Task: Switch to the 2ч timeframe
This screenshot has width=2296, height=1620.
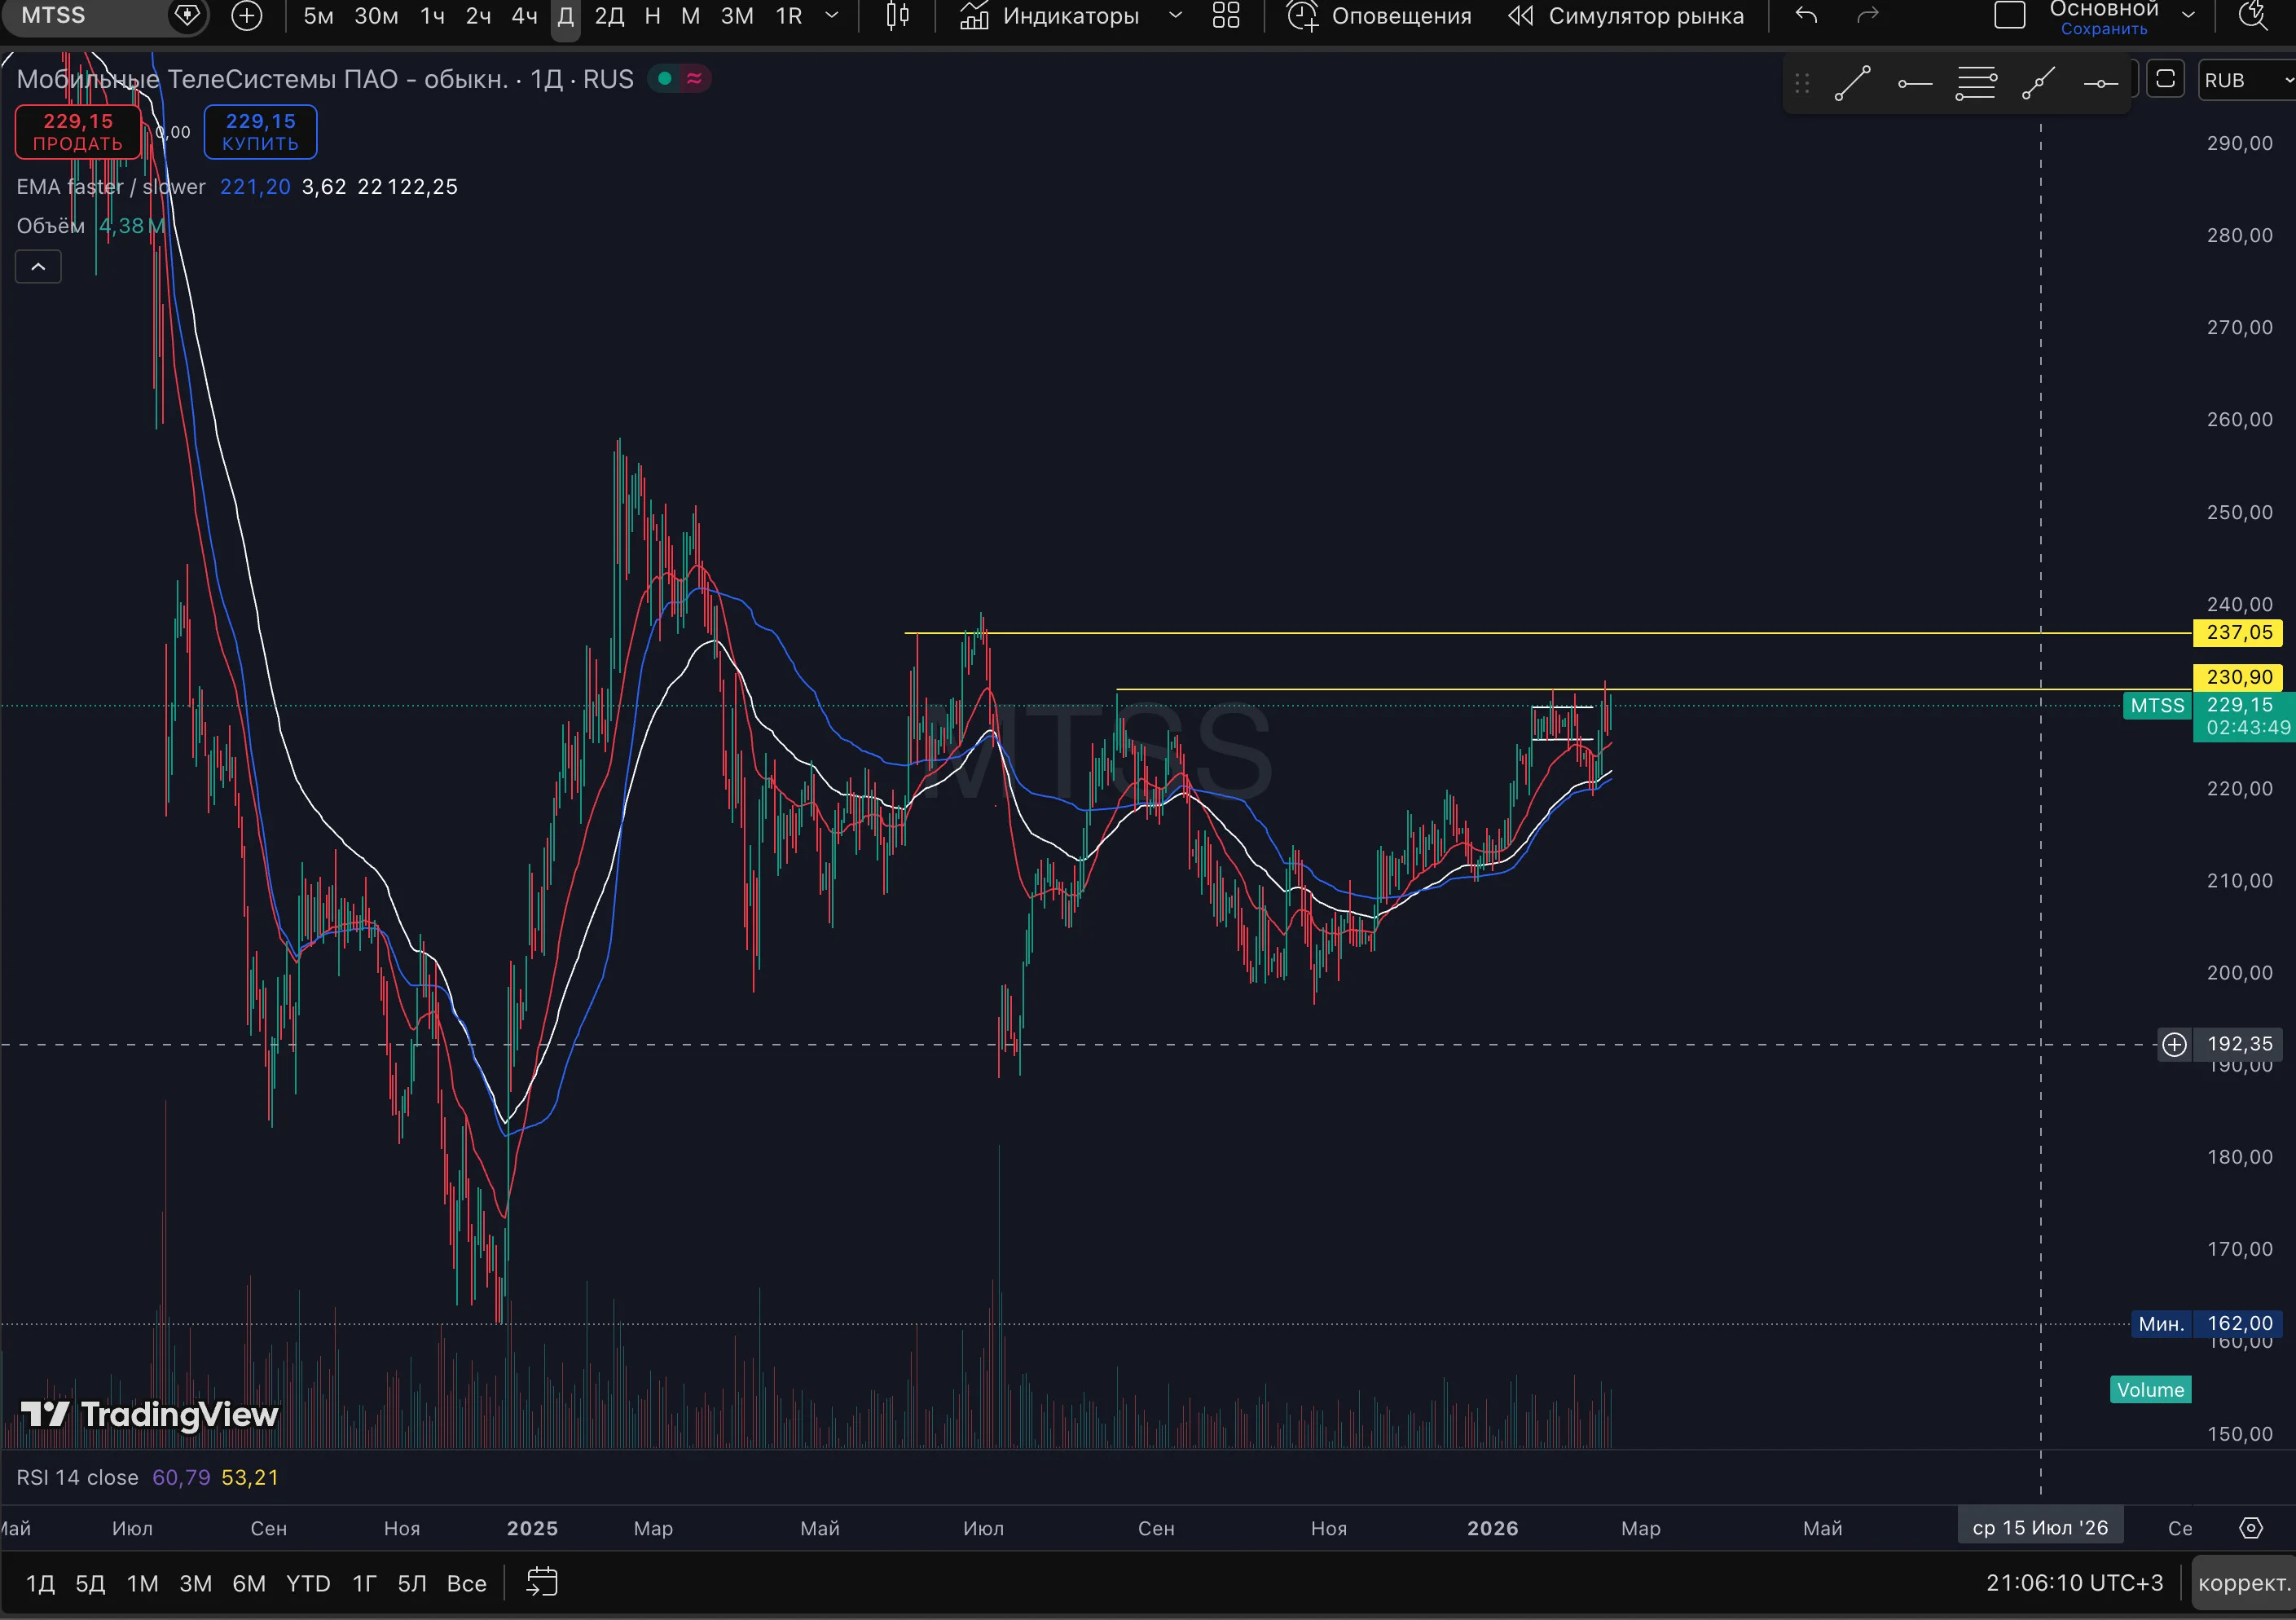Action: (x=478, y=16)
